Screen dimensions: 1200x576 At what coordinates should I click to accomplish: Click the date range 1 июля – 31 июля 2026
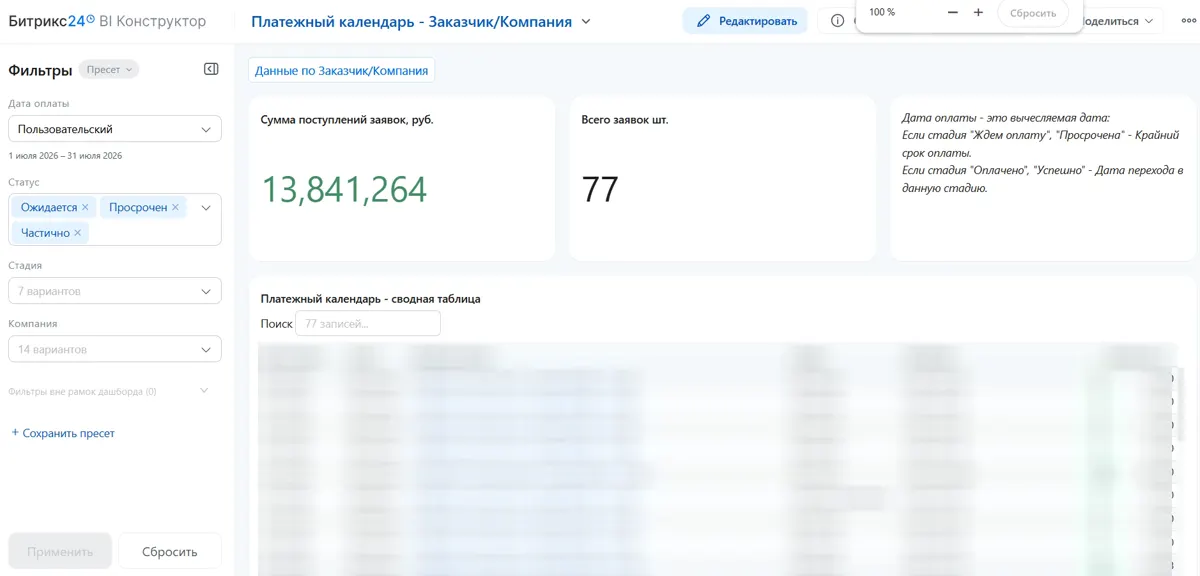tap(65, 156)
